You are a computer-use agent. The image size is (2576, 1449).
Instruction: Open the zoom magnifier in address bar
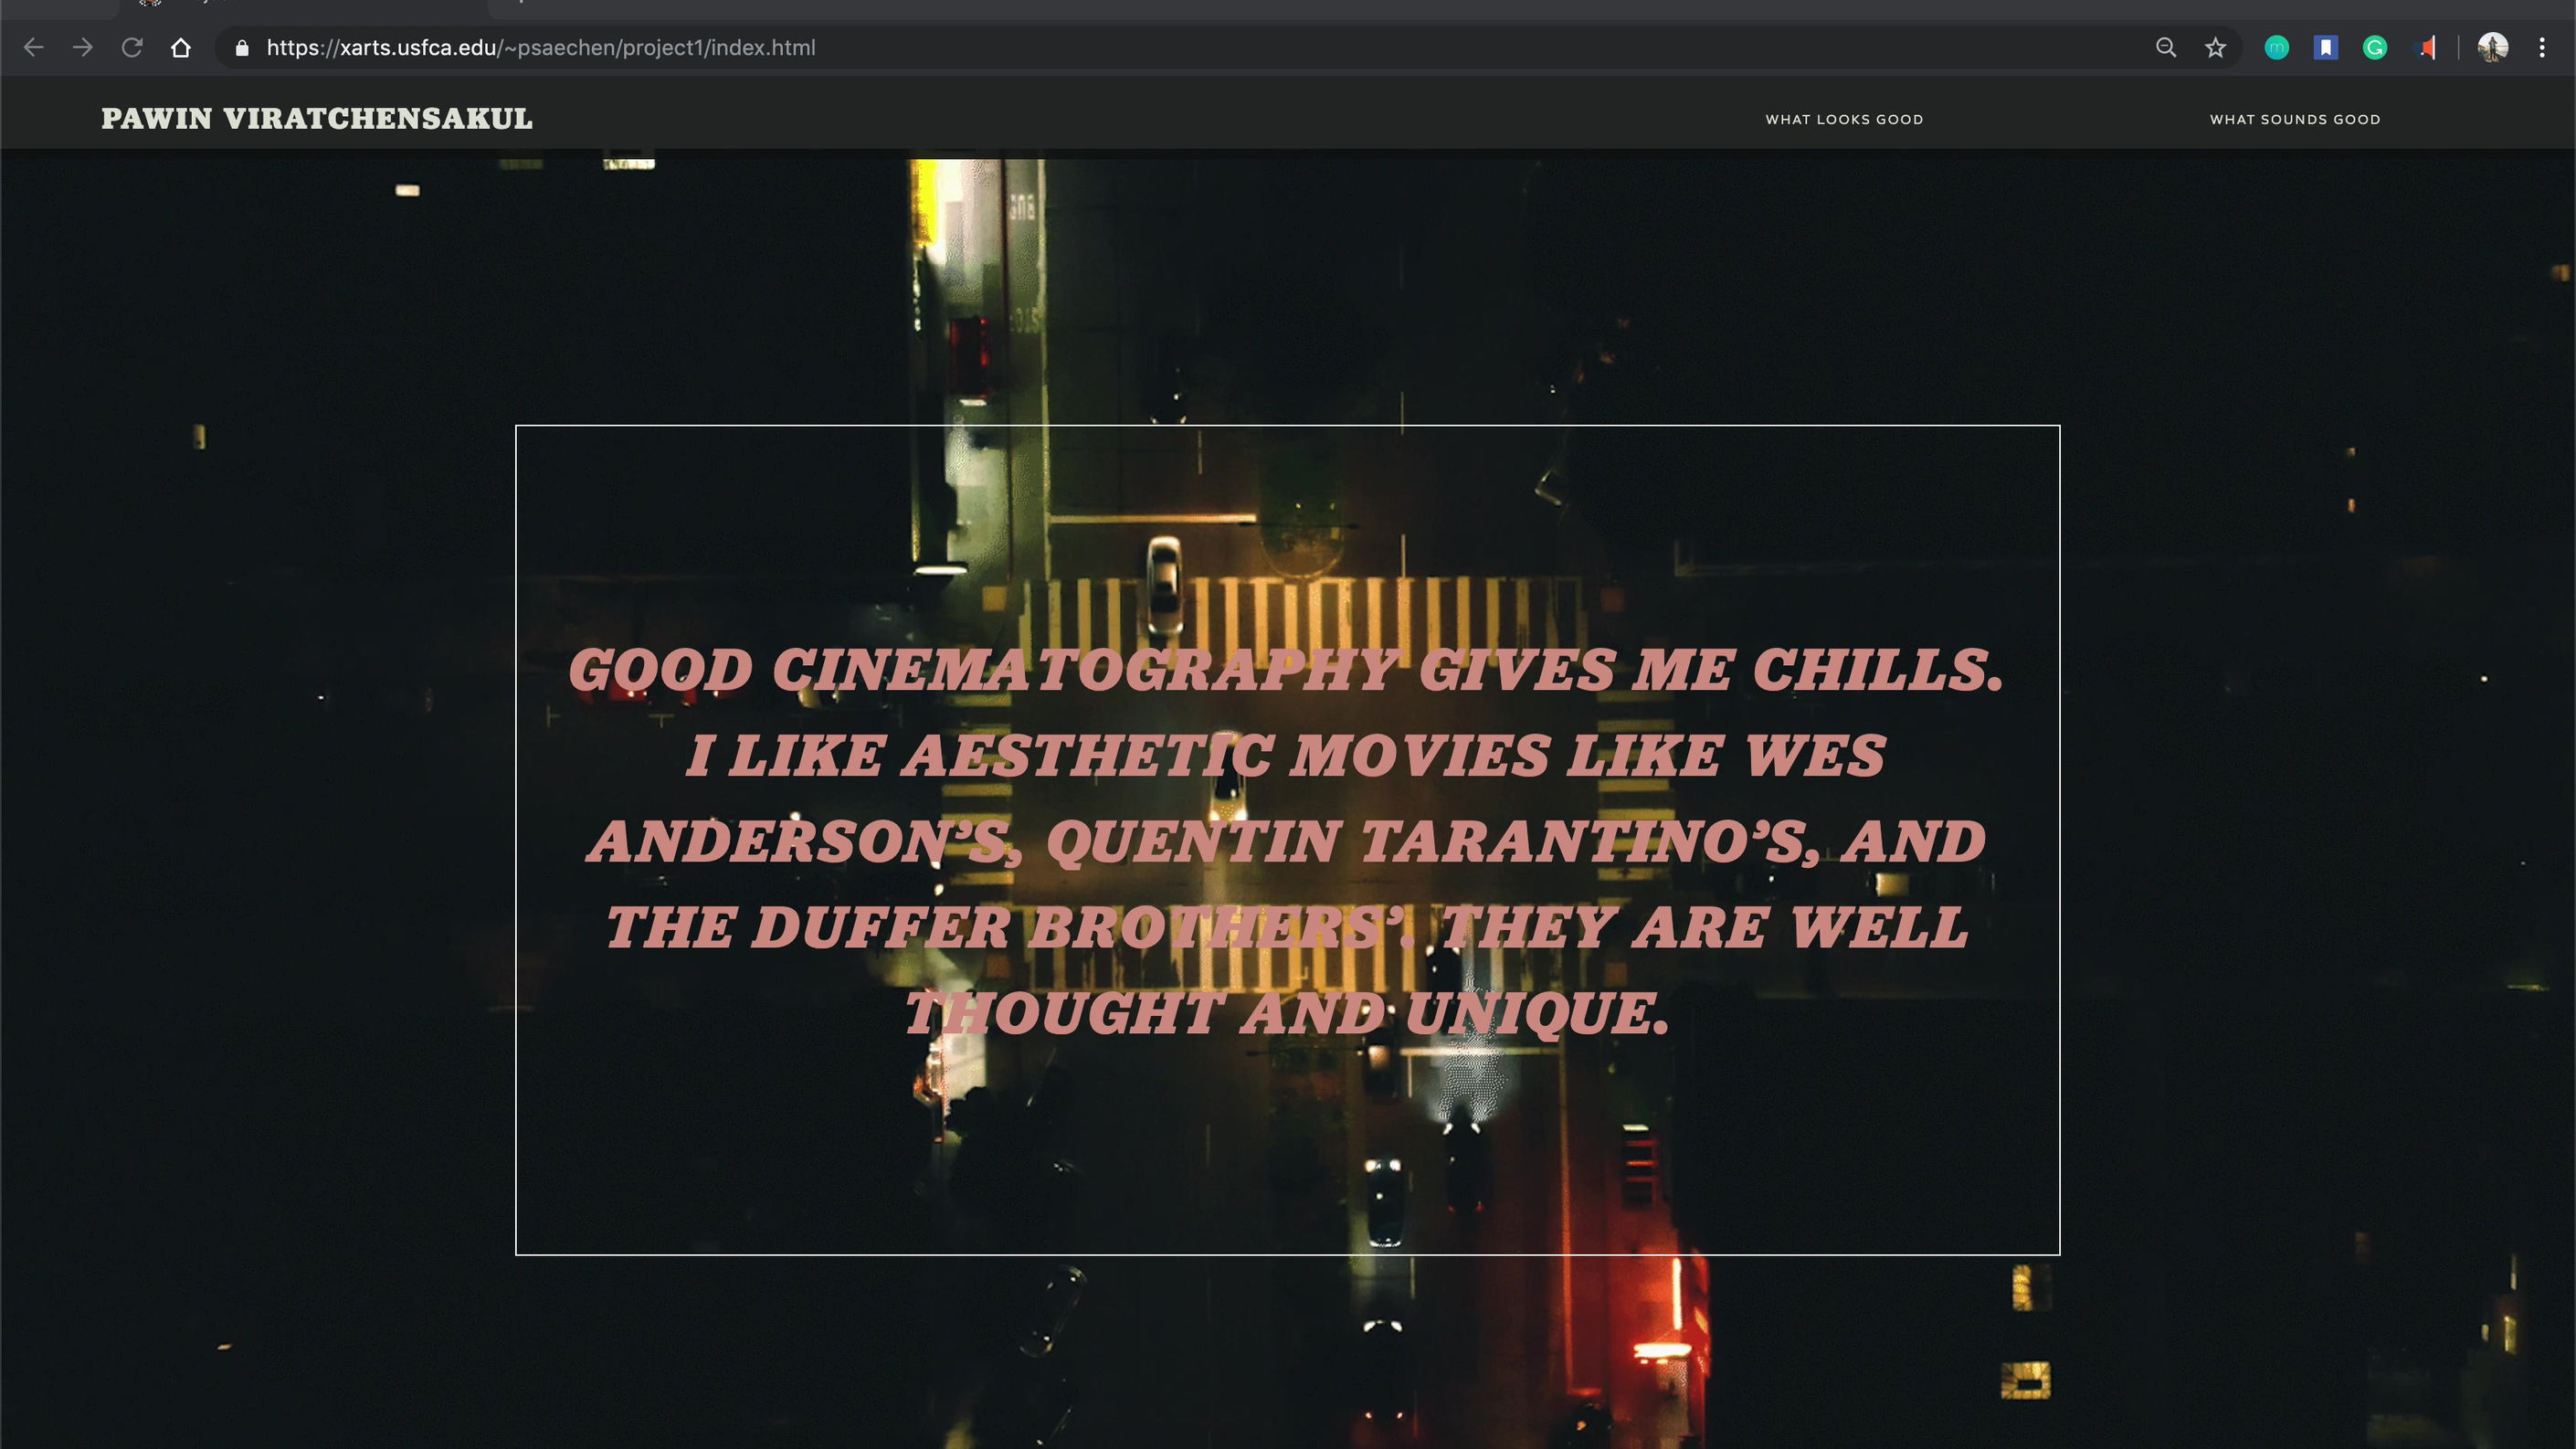click(2166, 48)
